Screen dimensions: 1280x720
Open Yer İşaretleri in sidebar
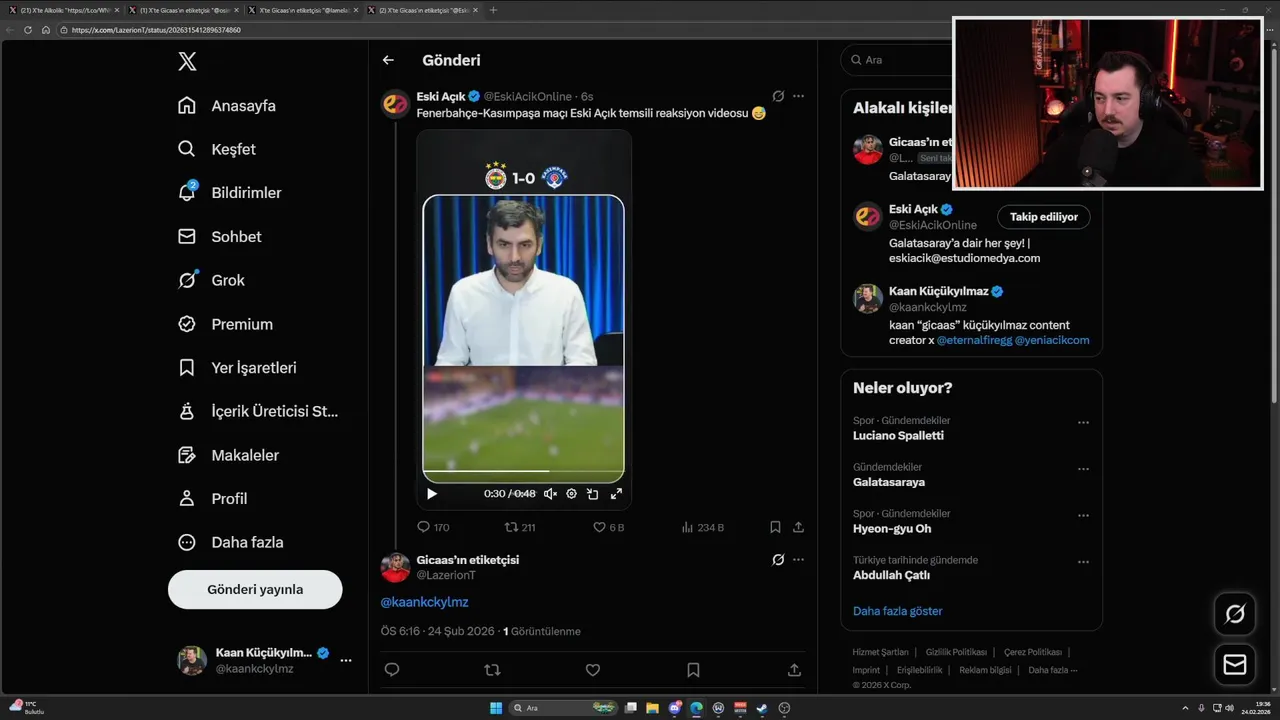click(x=239, y=368)
